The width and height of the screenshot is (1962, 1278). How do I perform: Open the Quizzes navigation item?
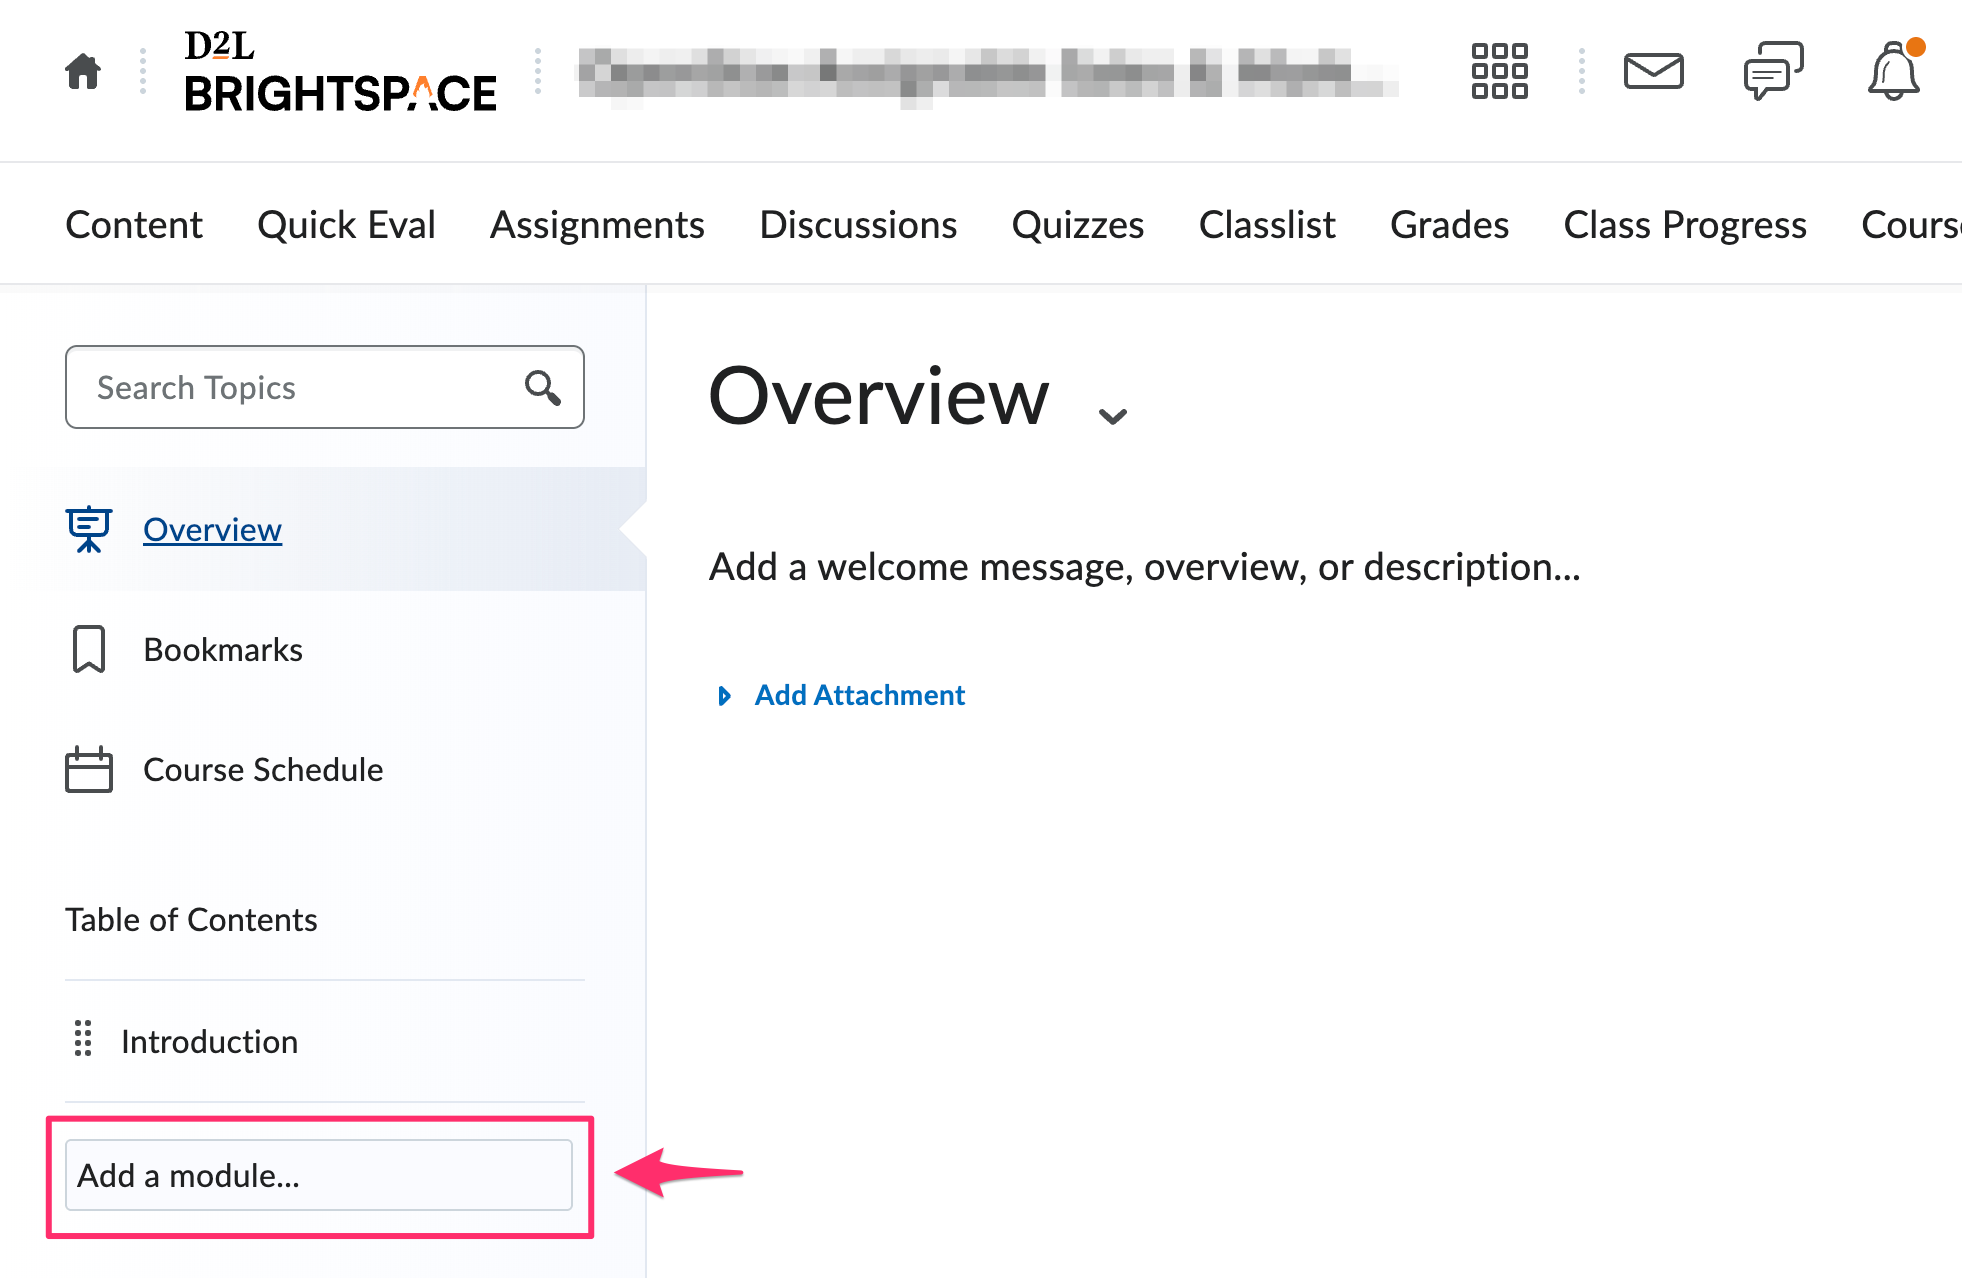(1078, 224)
